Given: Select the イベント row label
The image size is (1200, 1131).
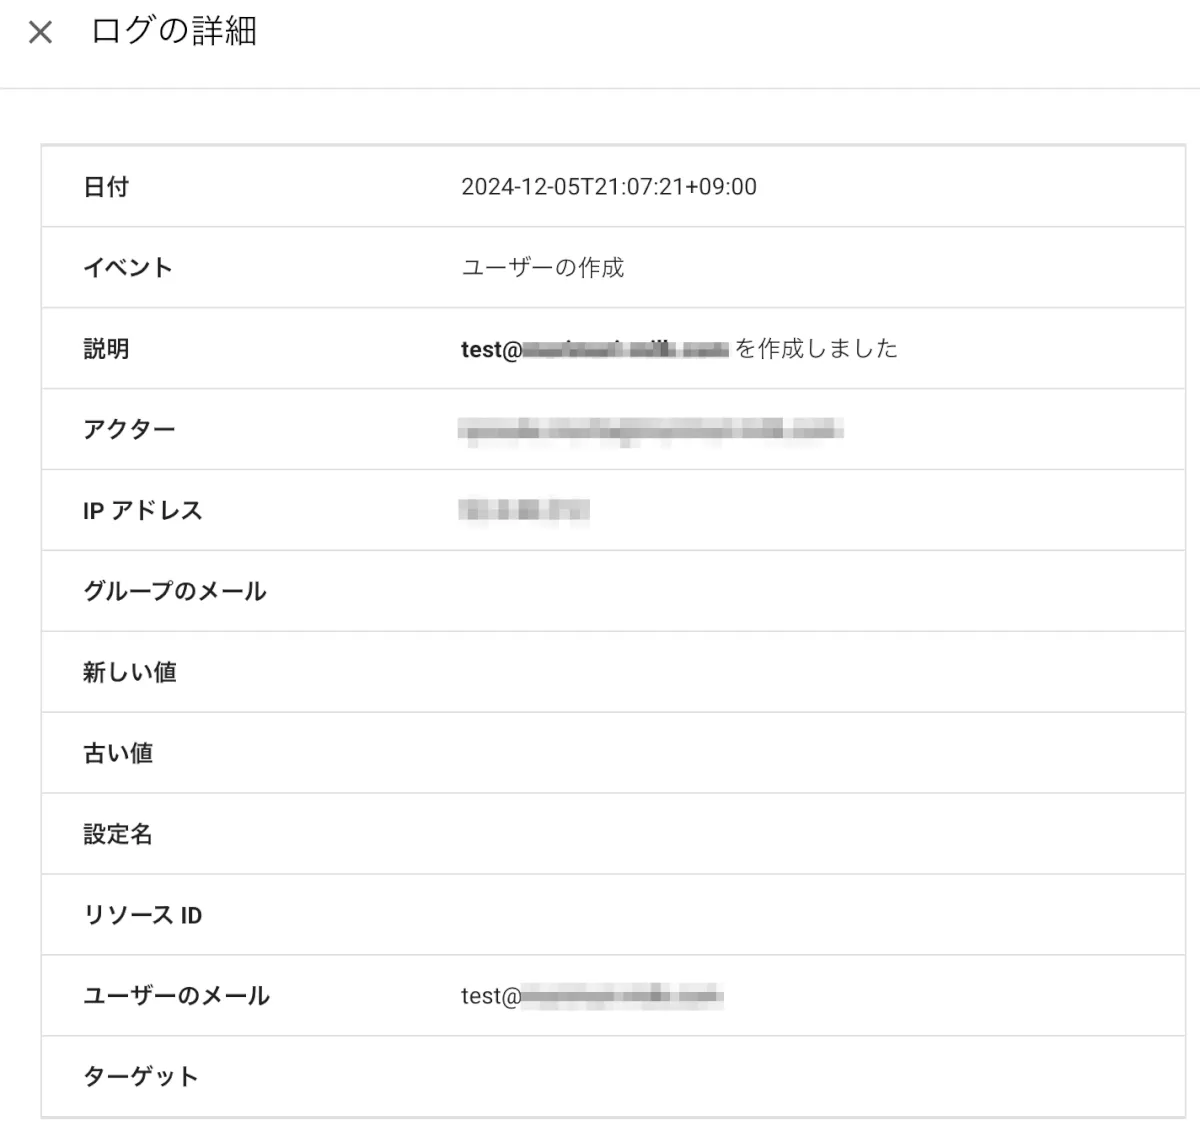Looking at the screenshot, I should (128, 268).
